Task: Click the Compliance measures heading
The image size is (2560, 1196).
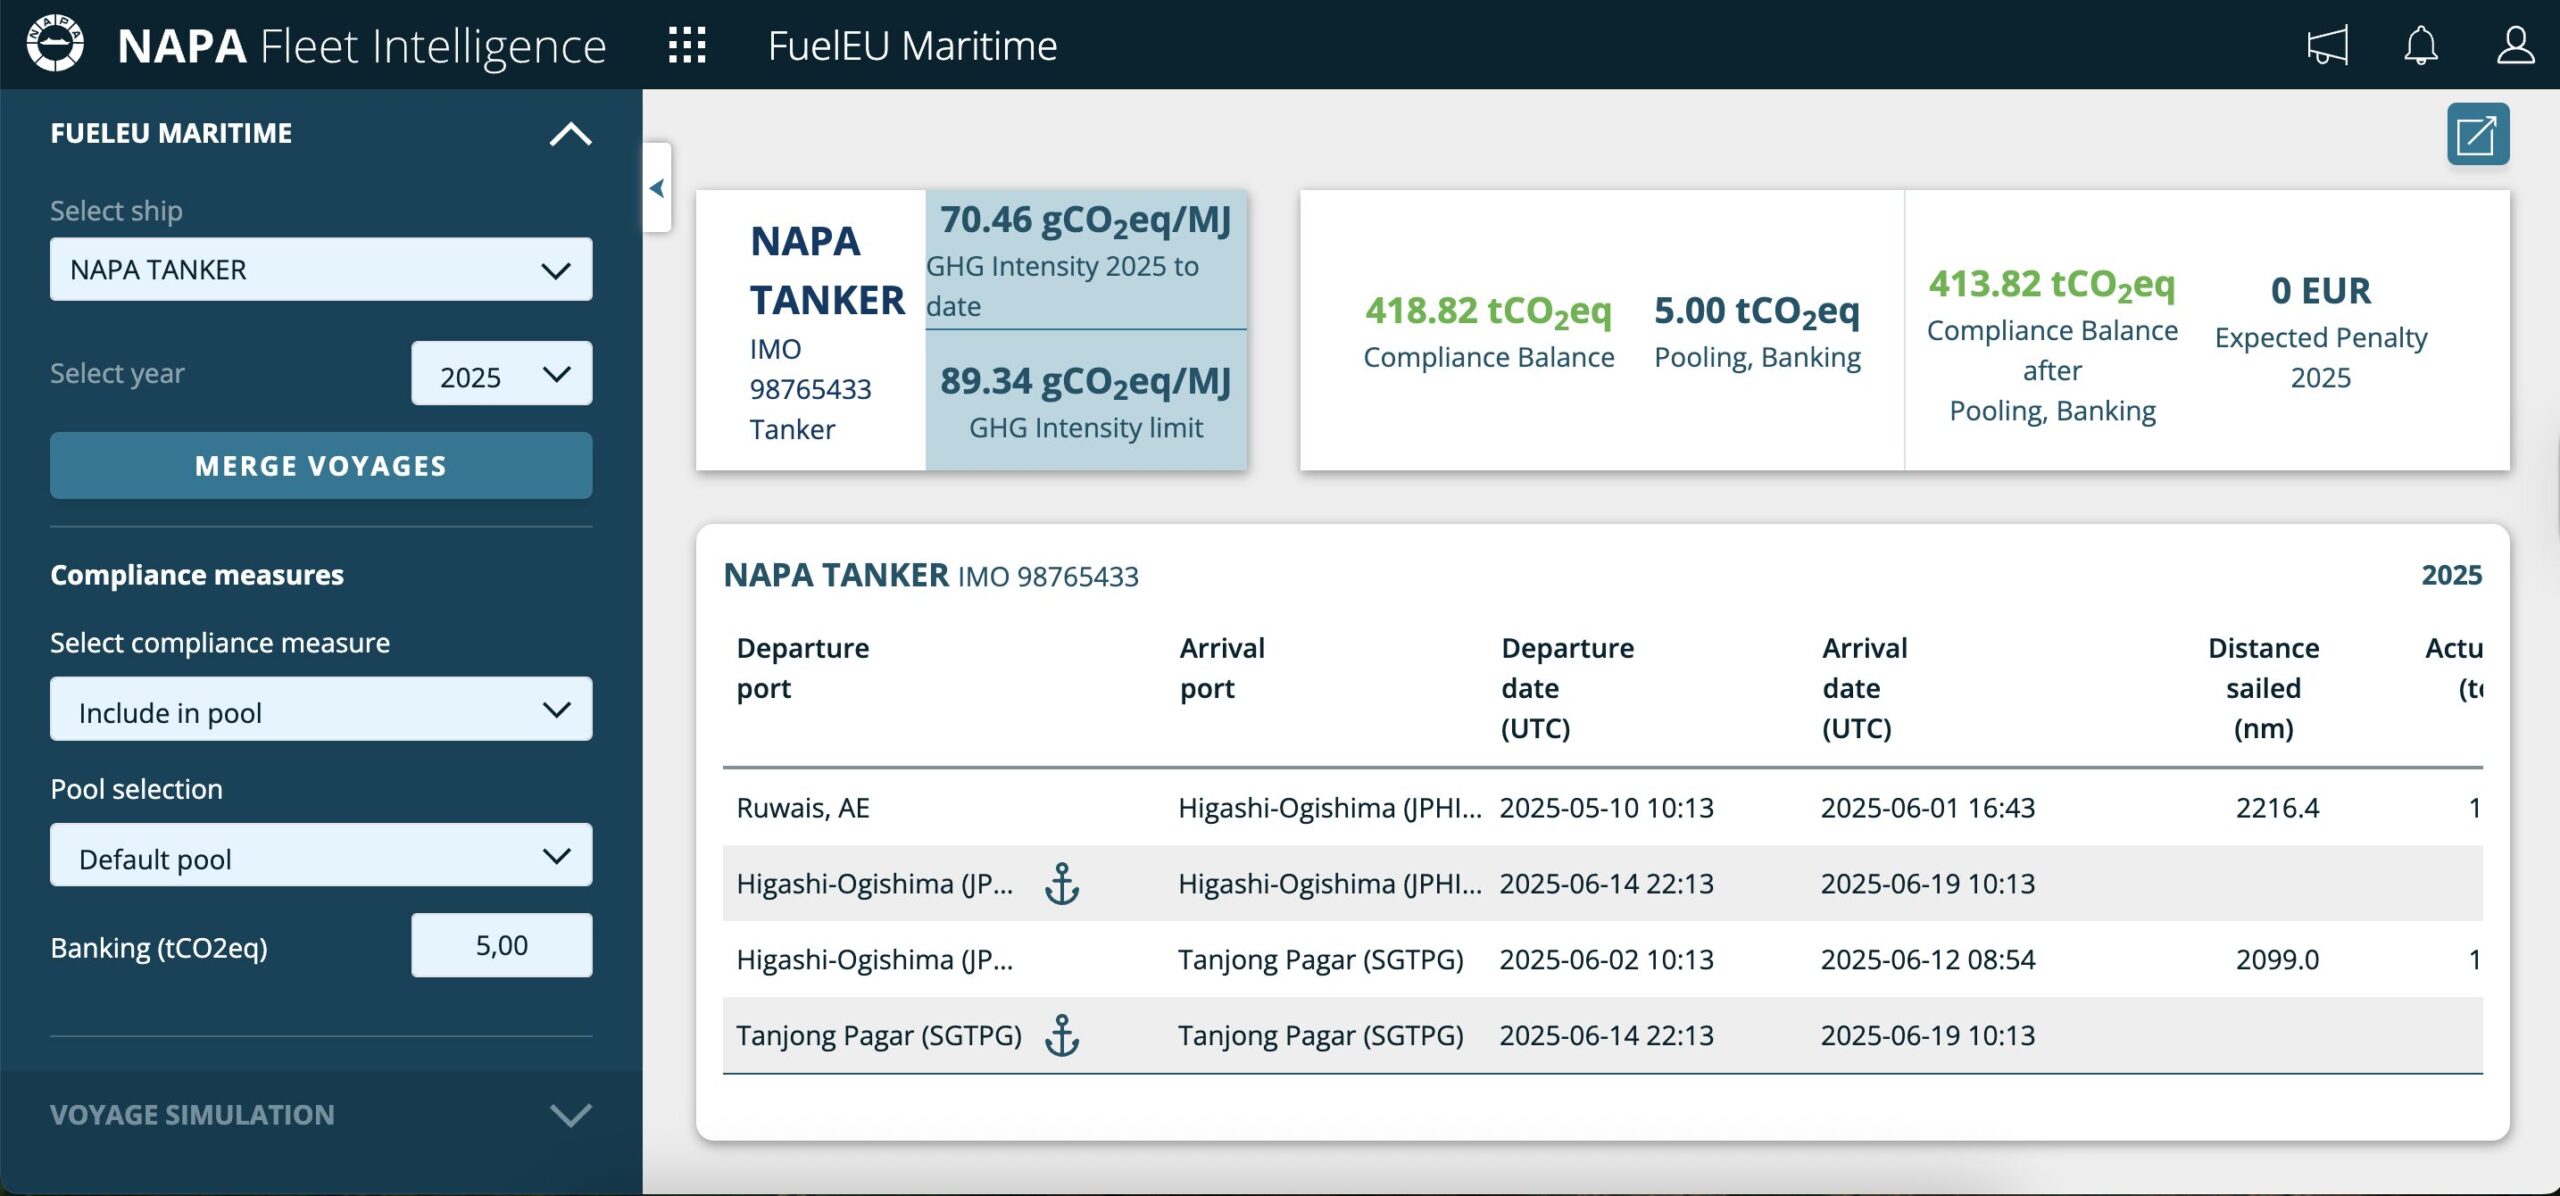Action: click(x=197, y=575)
